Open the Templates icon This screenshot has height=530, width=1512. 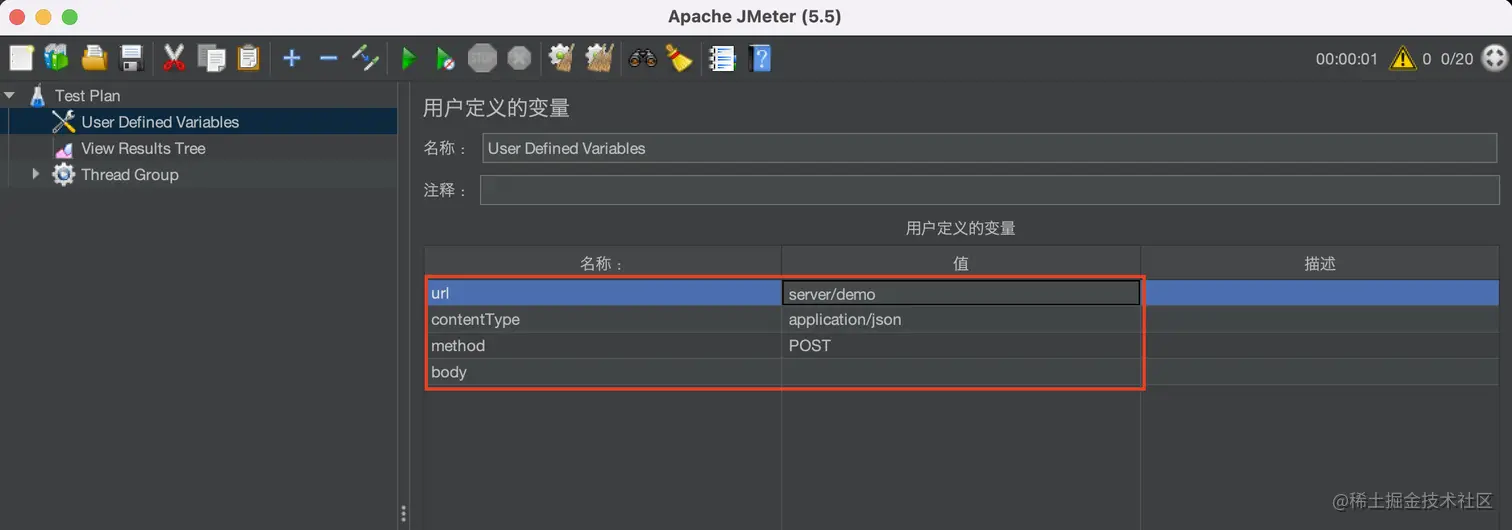[56, 59]
